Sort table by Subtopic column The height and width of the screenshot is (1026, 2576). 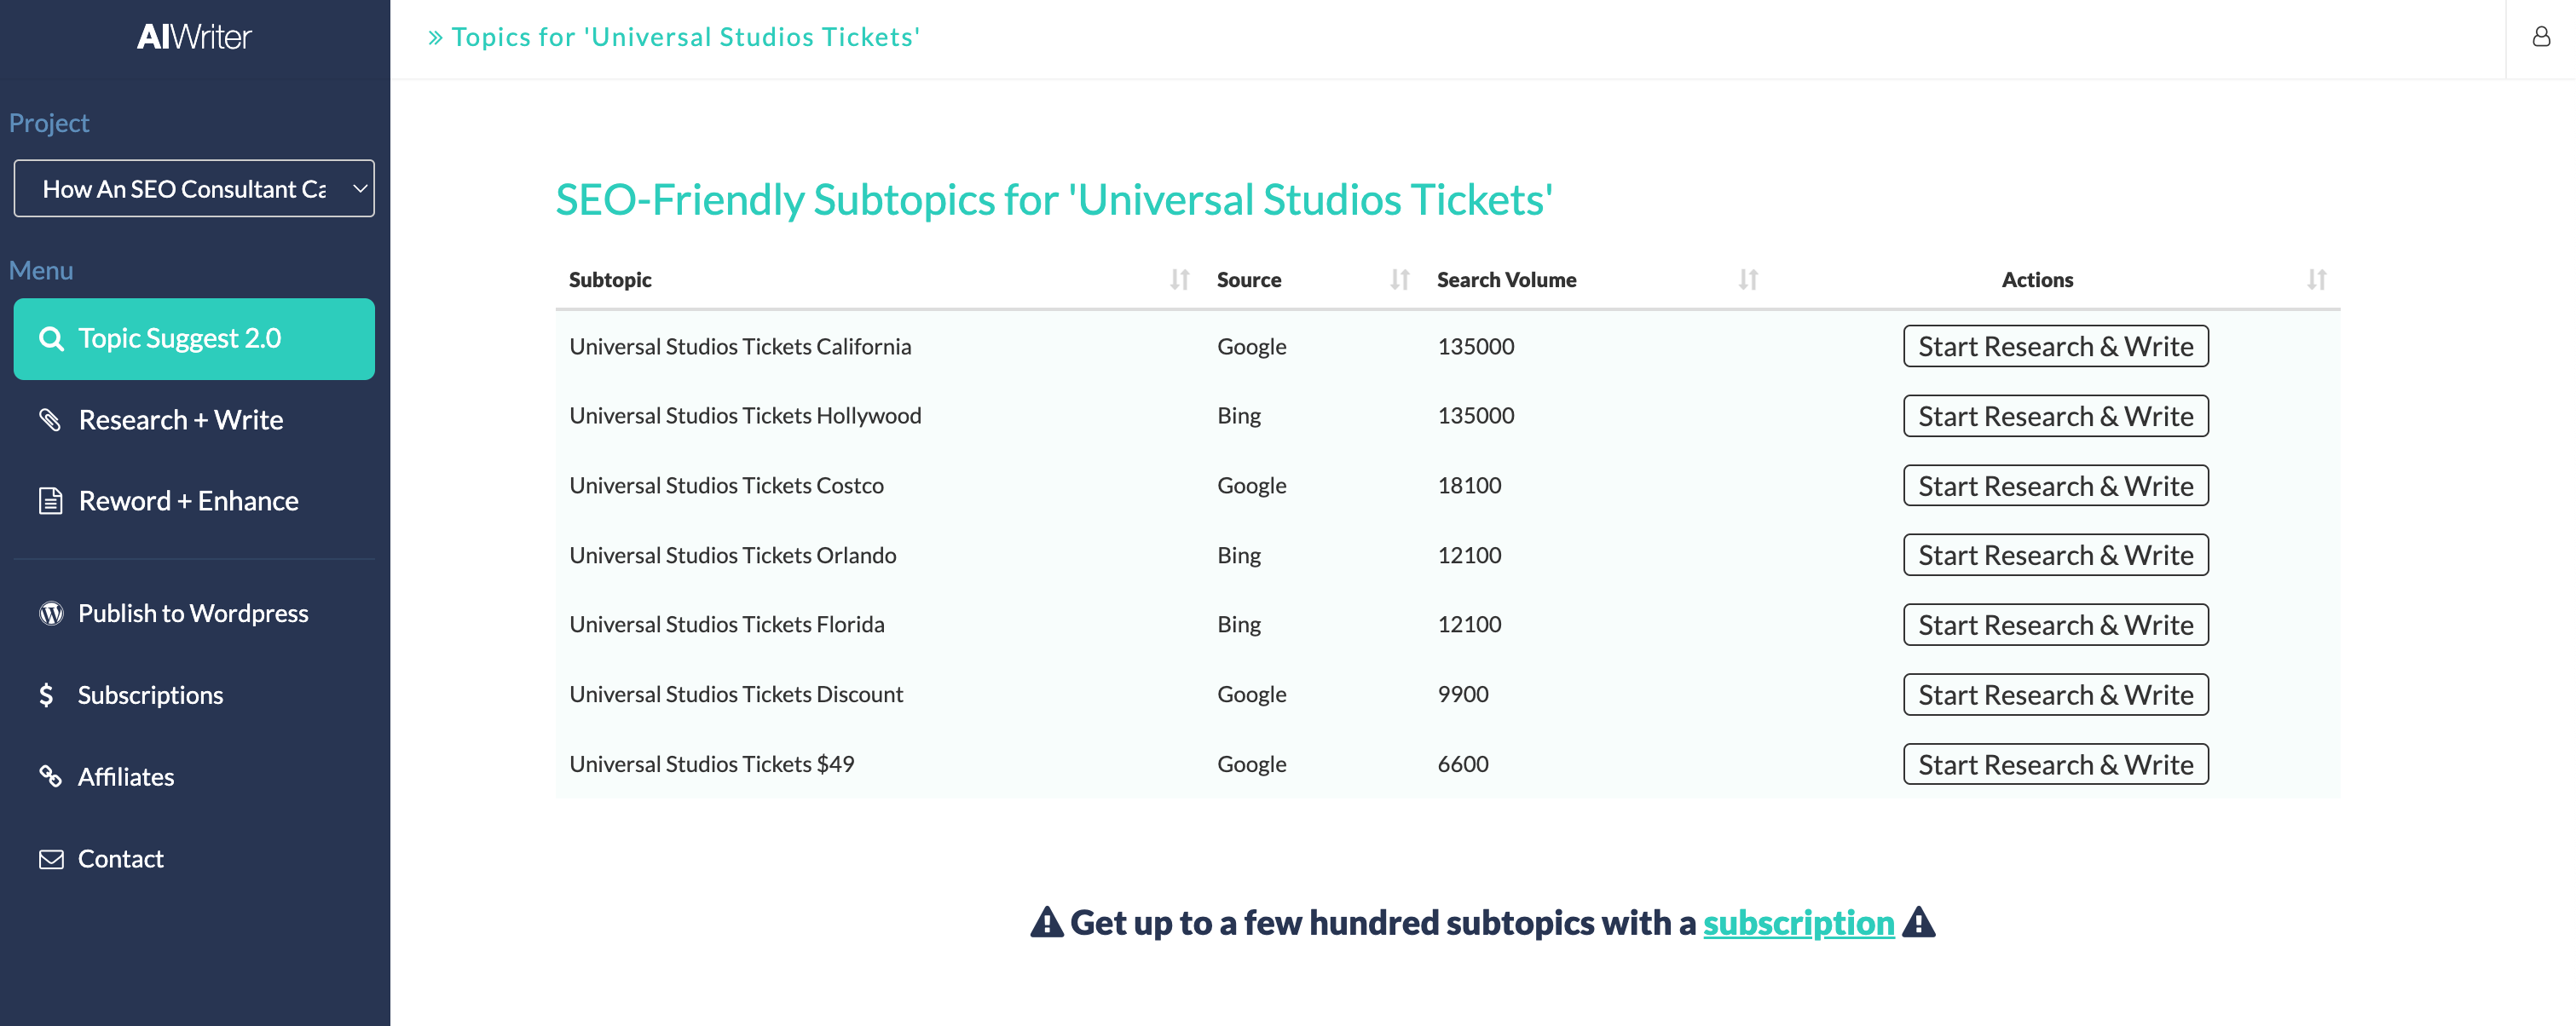1179,280
